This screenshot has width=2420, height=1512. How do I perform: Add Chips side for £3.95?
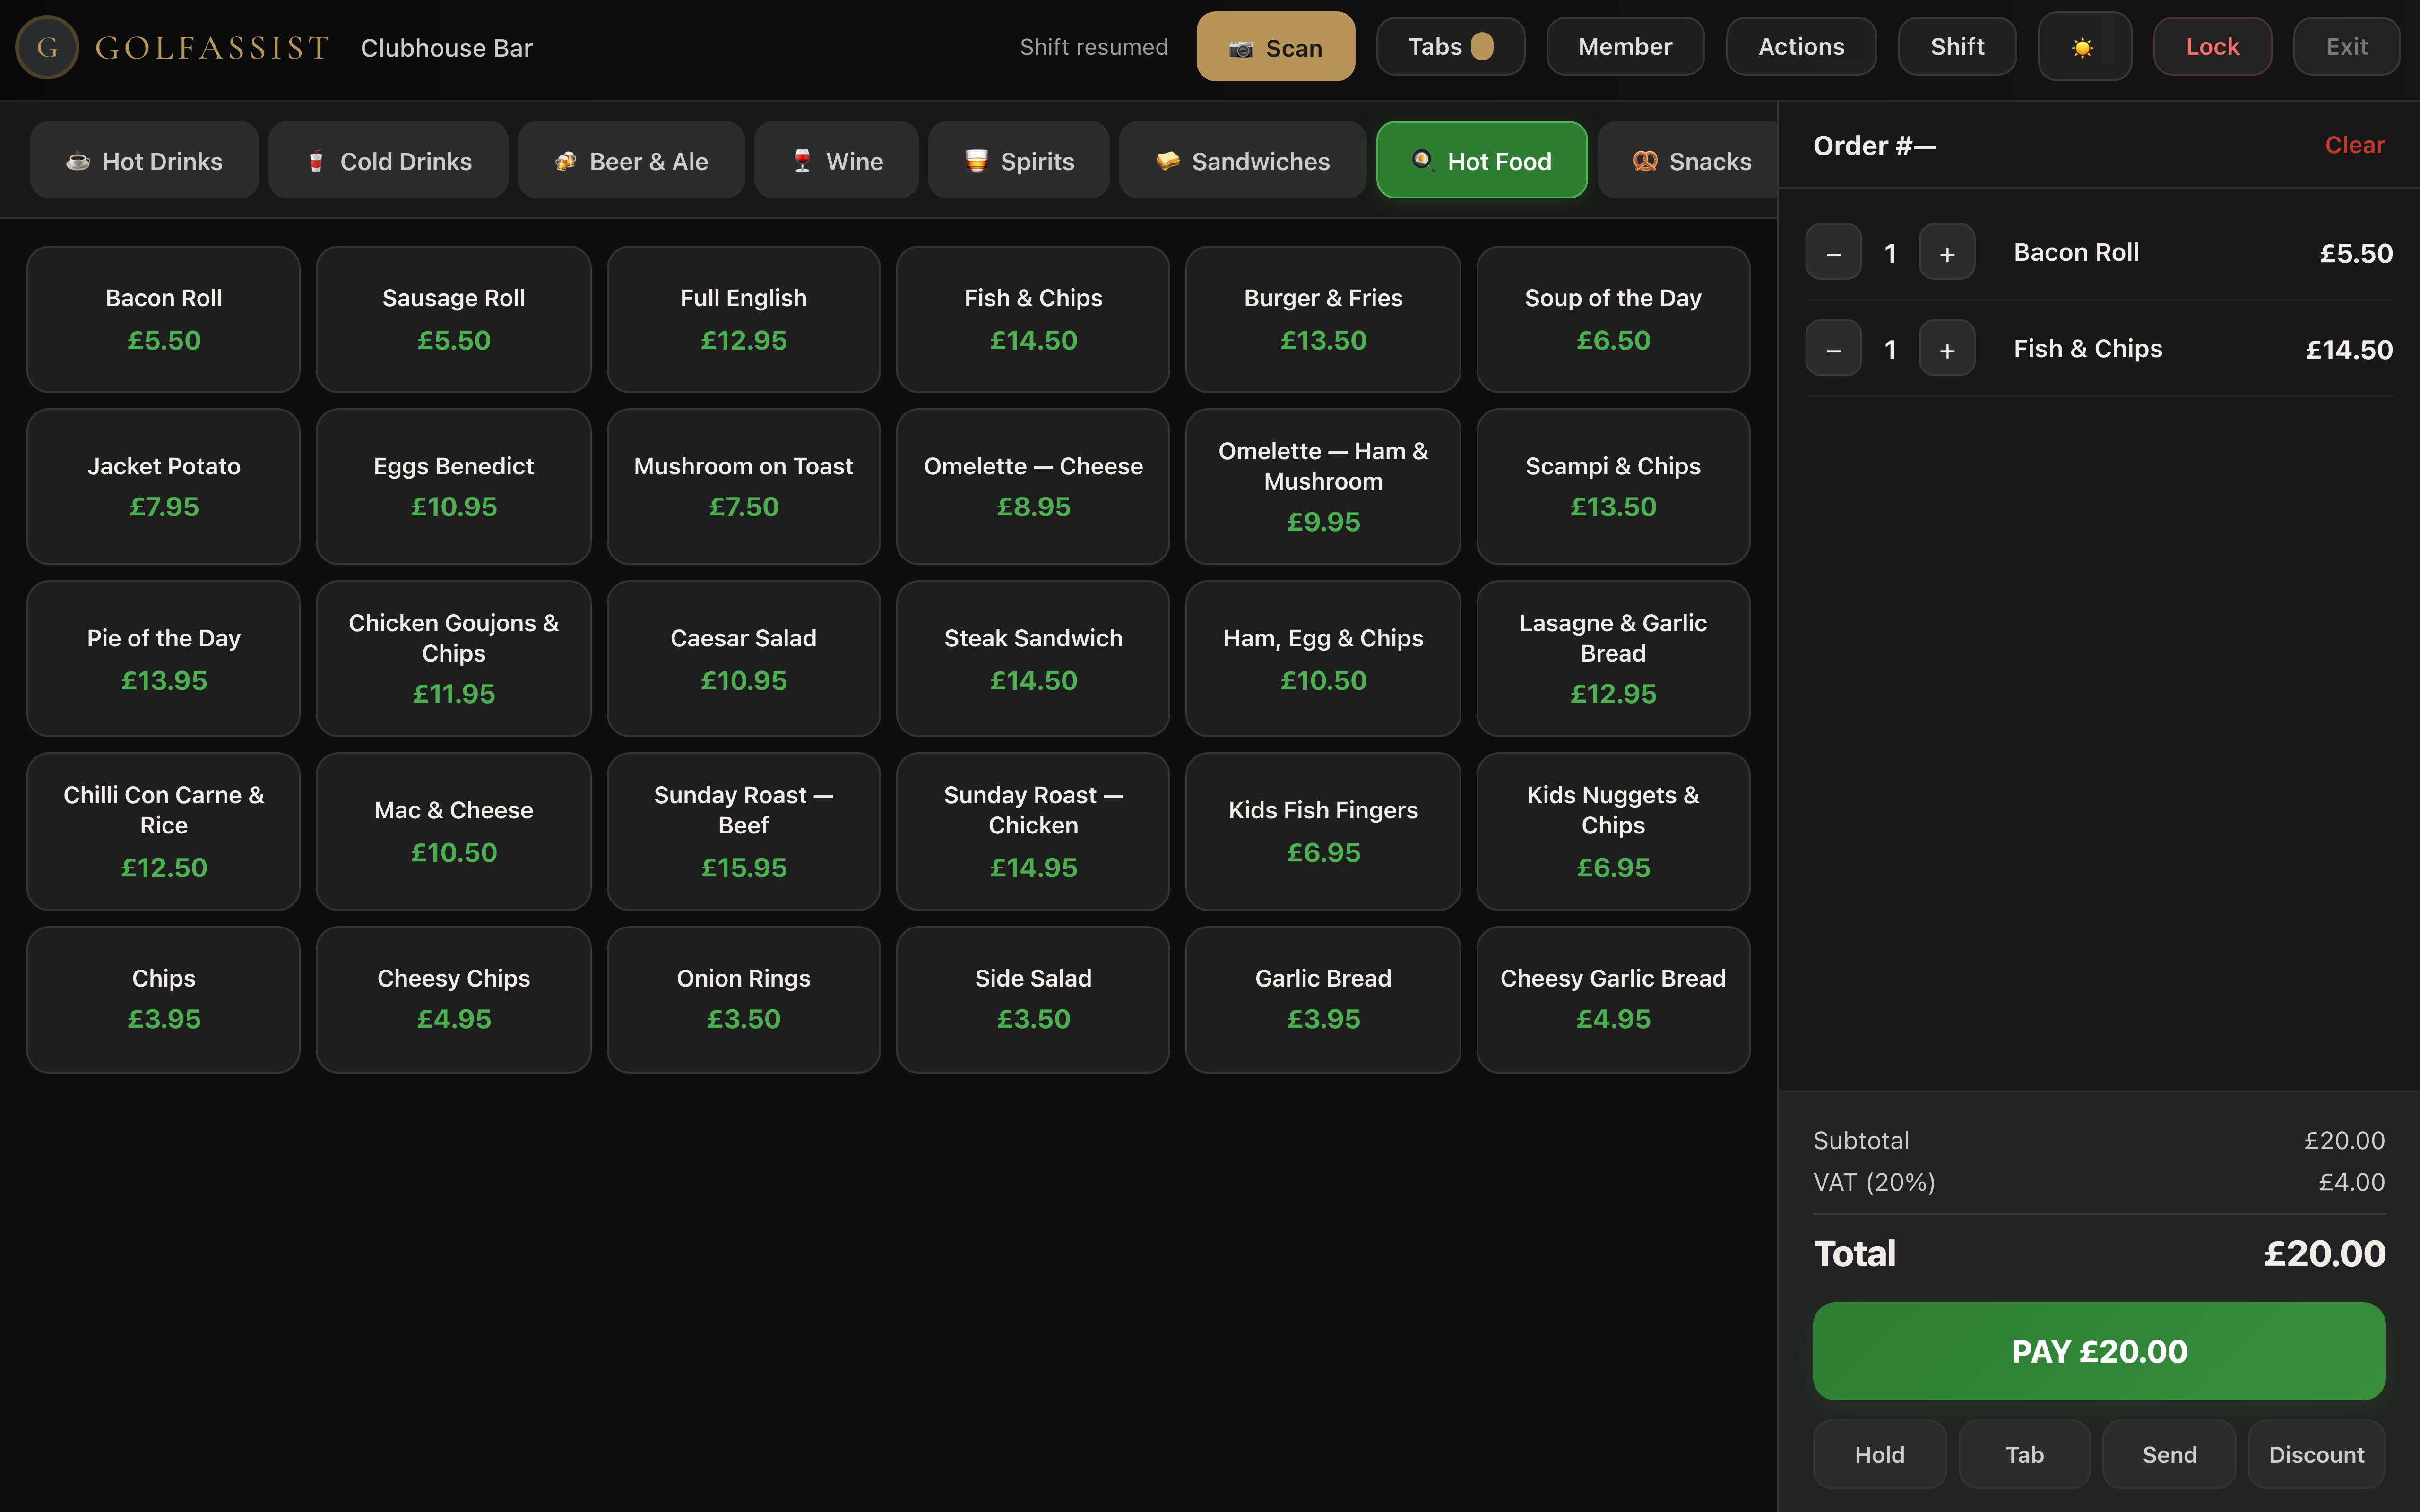[x=164, y=999]
